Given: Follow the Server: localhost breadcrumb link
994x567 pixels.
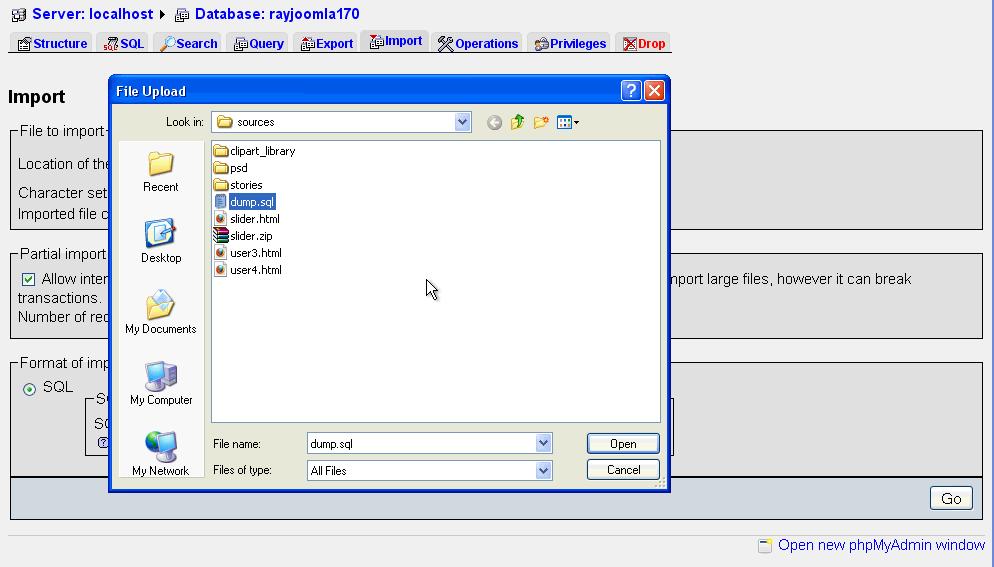Looking at the screenshot, I should [93, 14].
